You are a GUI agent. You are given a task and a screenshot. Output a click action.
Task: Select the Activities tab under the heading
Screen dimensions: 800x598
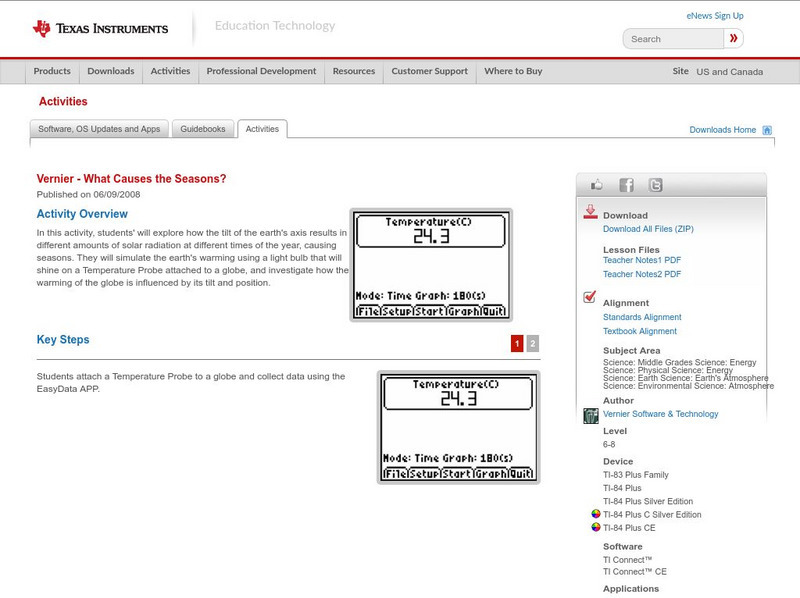tap(262, 129)
